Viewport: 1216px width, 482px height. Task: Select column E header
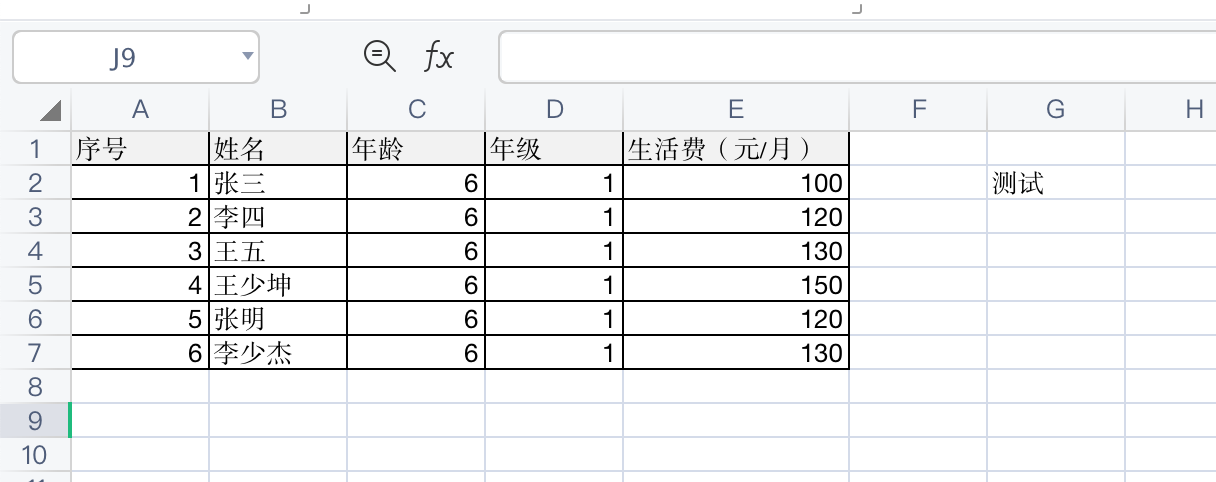[736, 110]
